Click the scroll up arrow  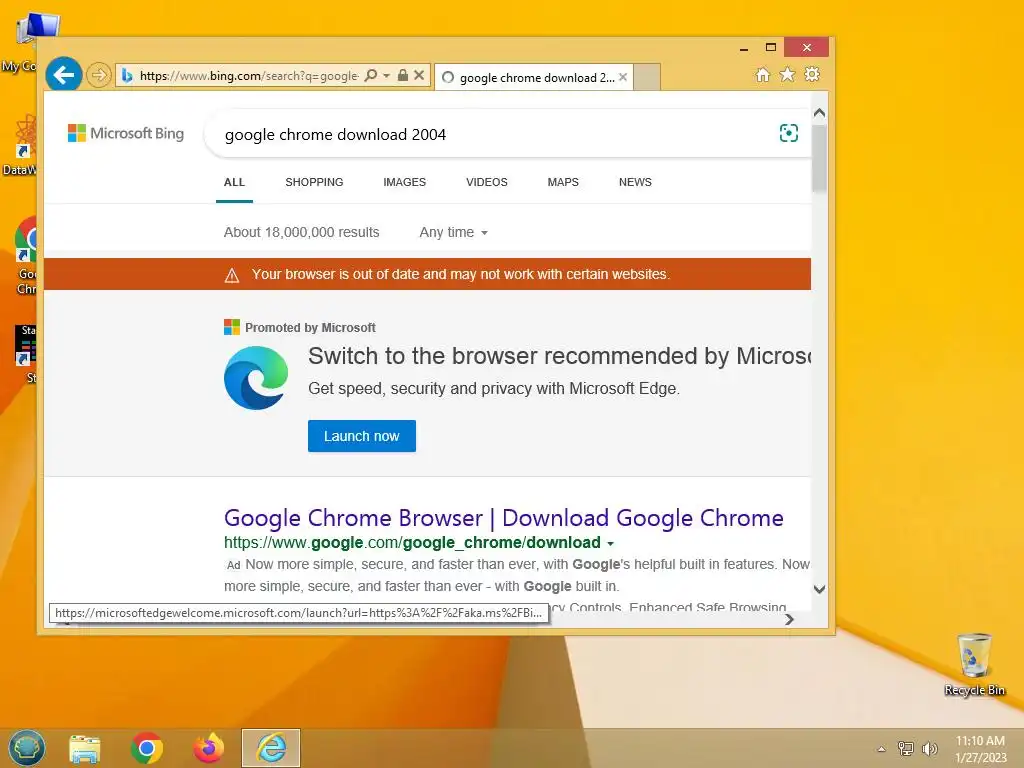click(820, 113)
